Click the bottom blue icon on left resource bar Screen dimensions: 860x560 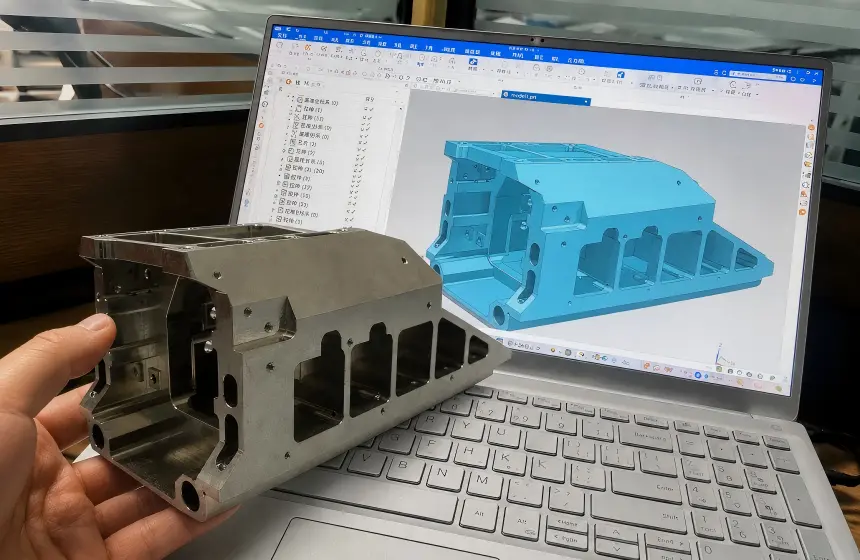pyautogui.click(x=246, y=202)
